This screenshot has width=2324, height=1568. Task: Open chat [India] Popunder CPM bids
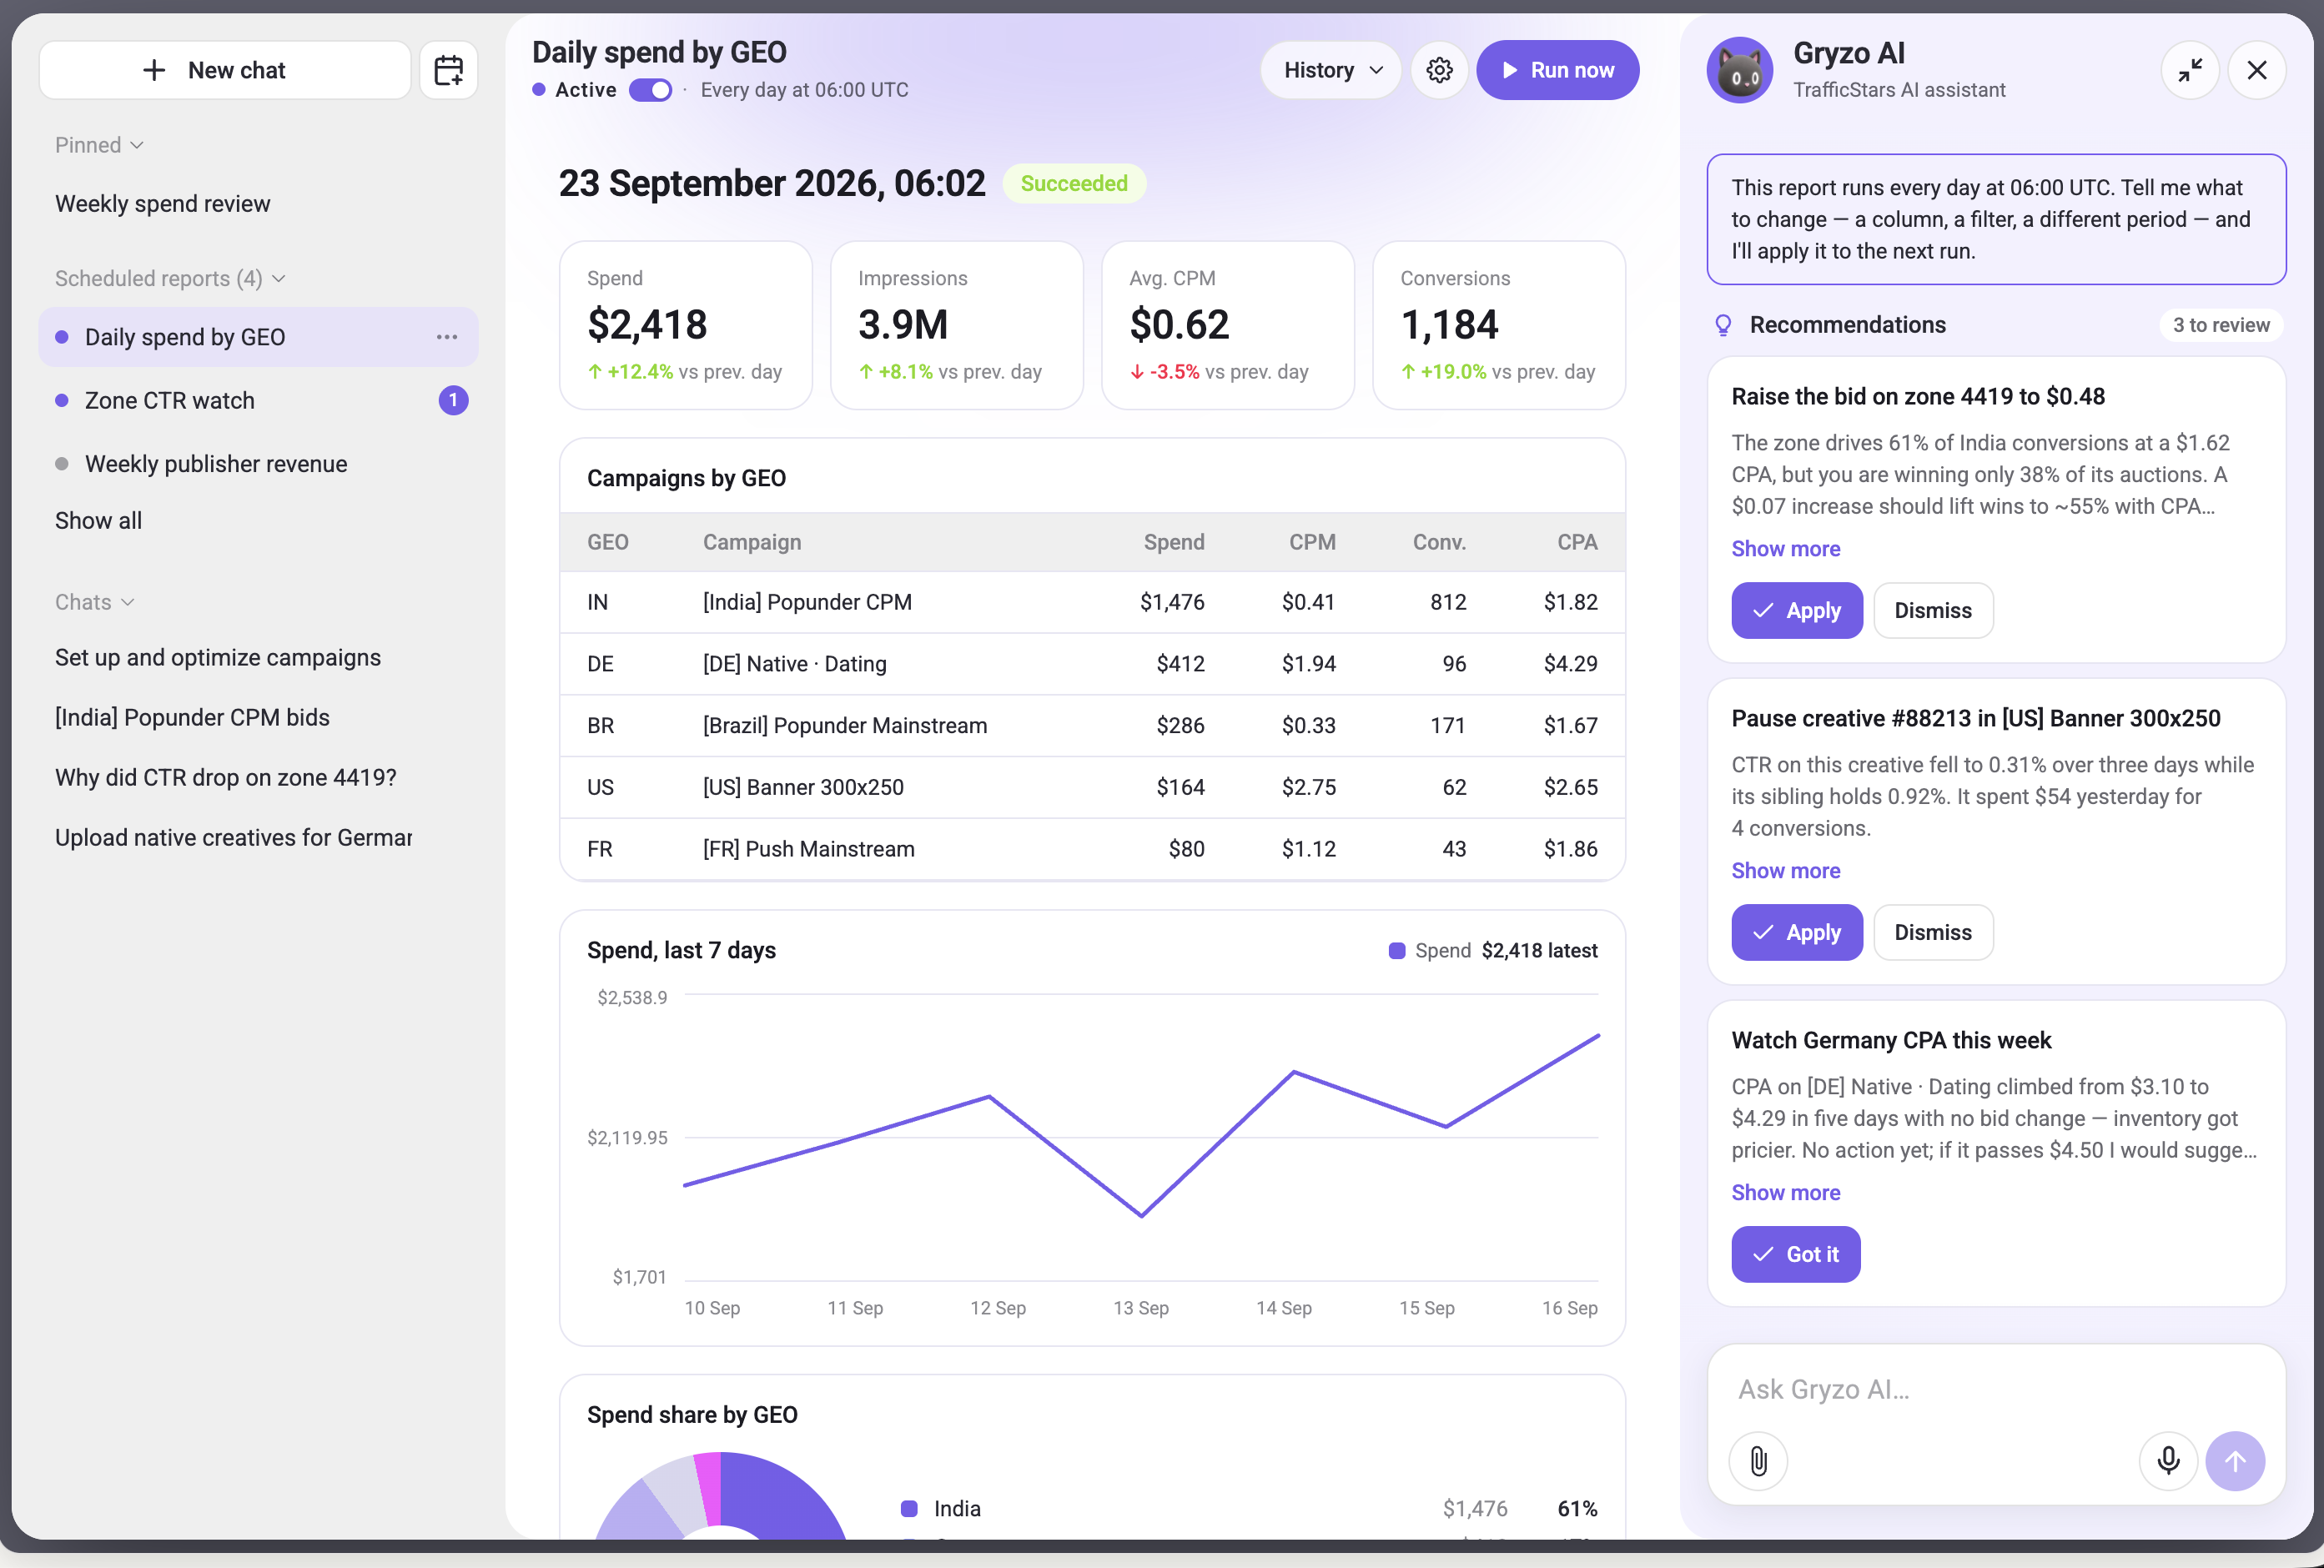(192, 717)
